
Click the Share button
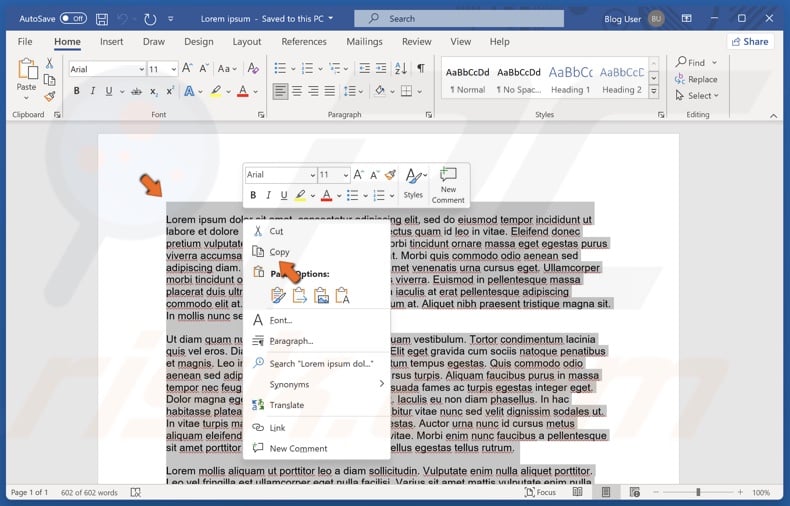click(750, 42)
